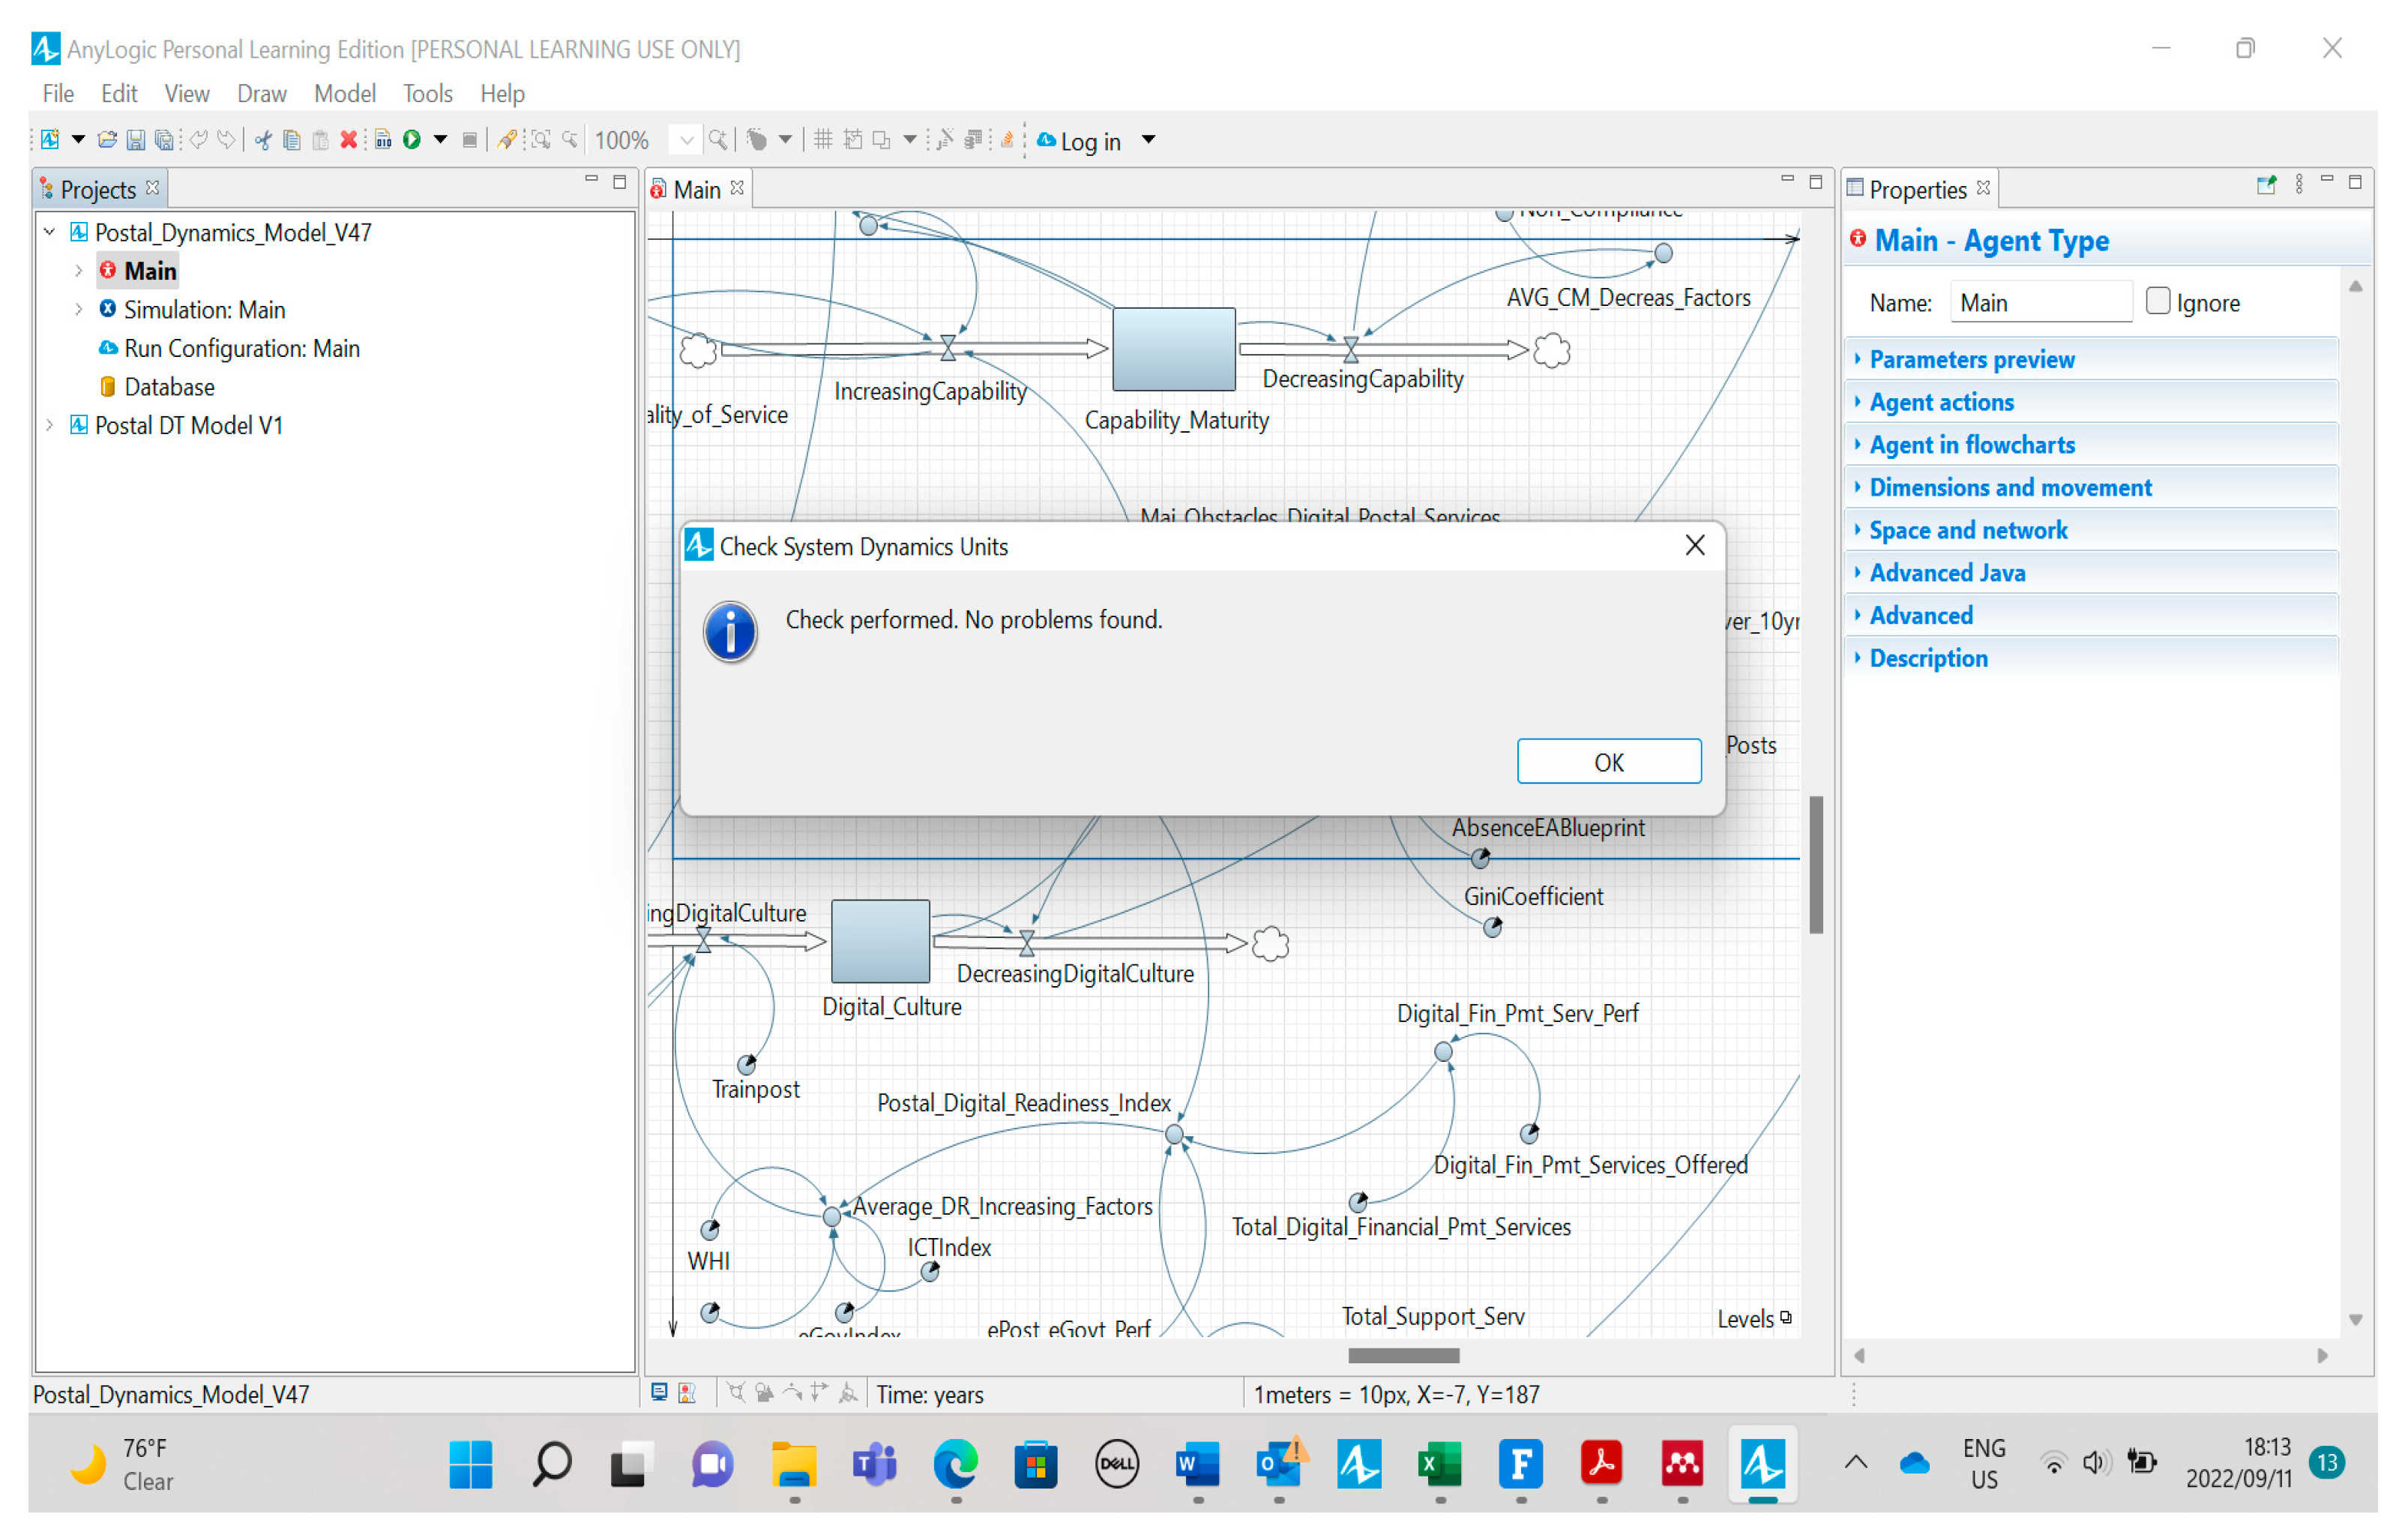This screenshot has height=1535, width=2408.
Task: Open the Model menu
Action: (344, 94)
